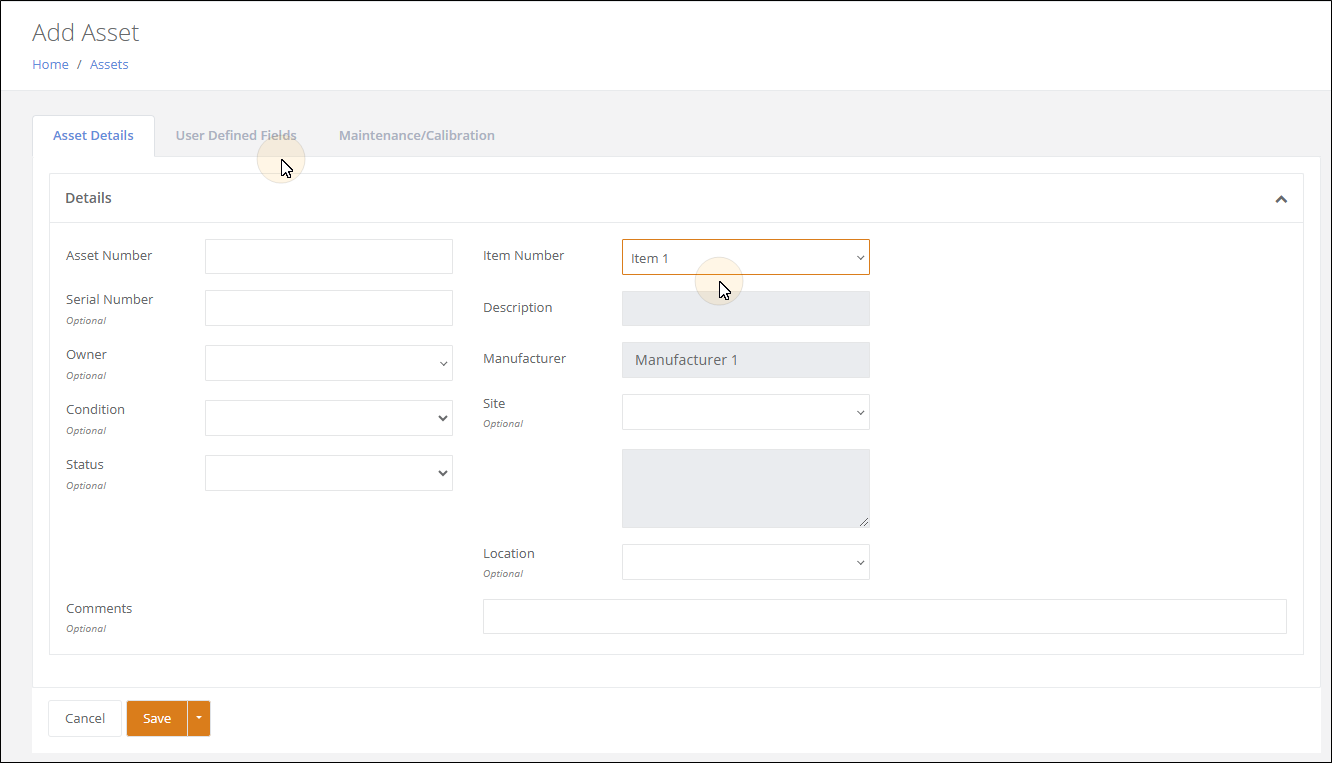Click the Asset Number label
This screenshot has width=1332, height=763.
(x=109, y=255)
